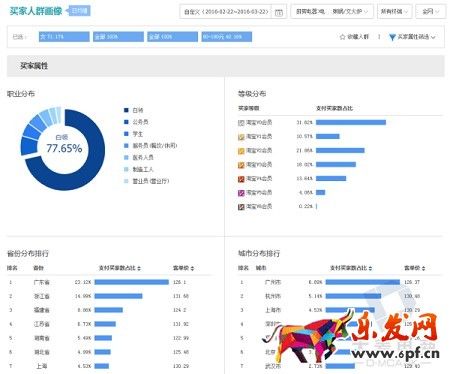Open the 全网 scope dropdown

pos(431,12)
